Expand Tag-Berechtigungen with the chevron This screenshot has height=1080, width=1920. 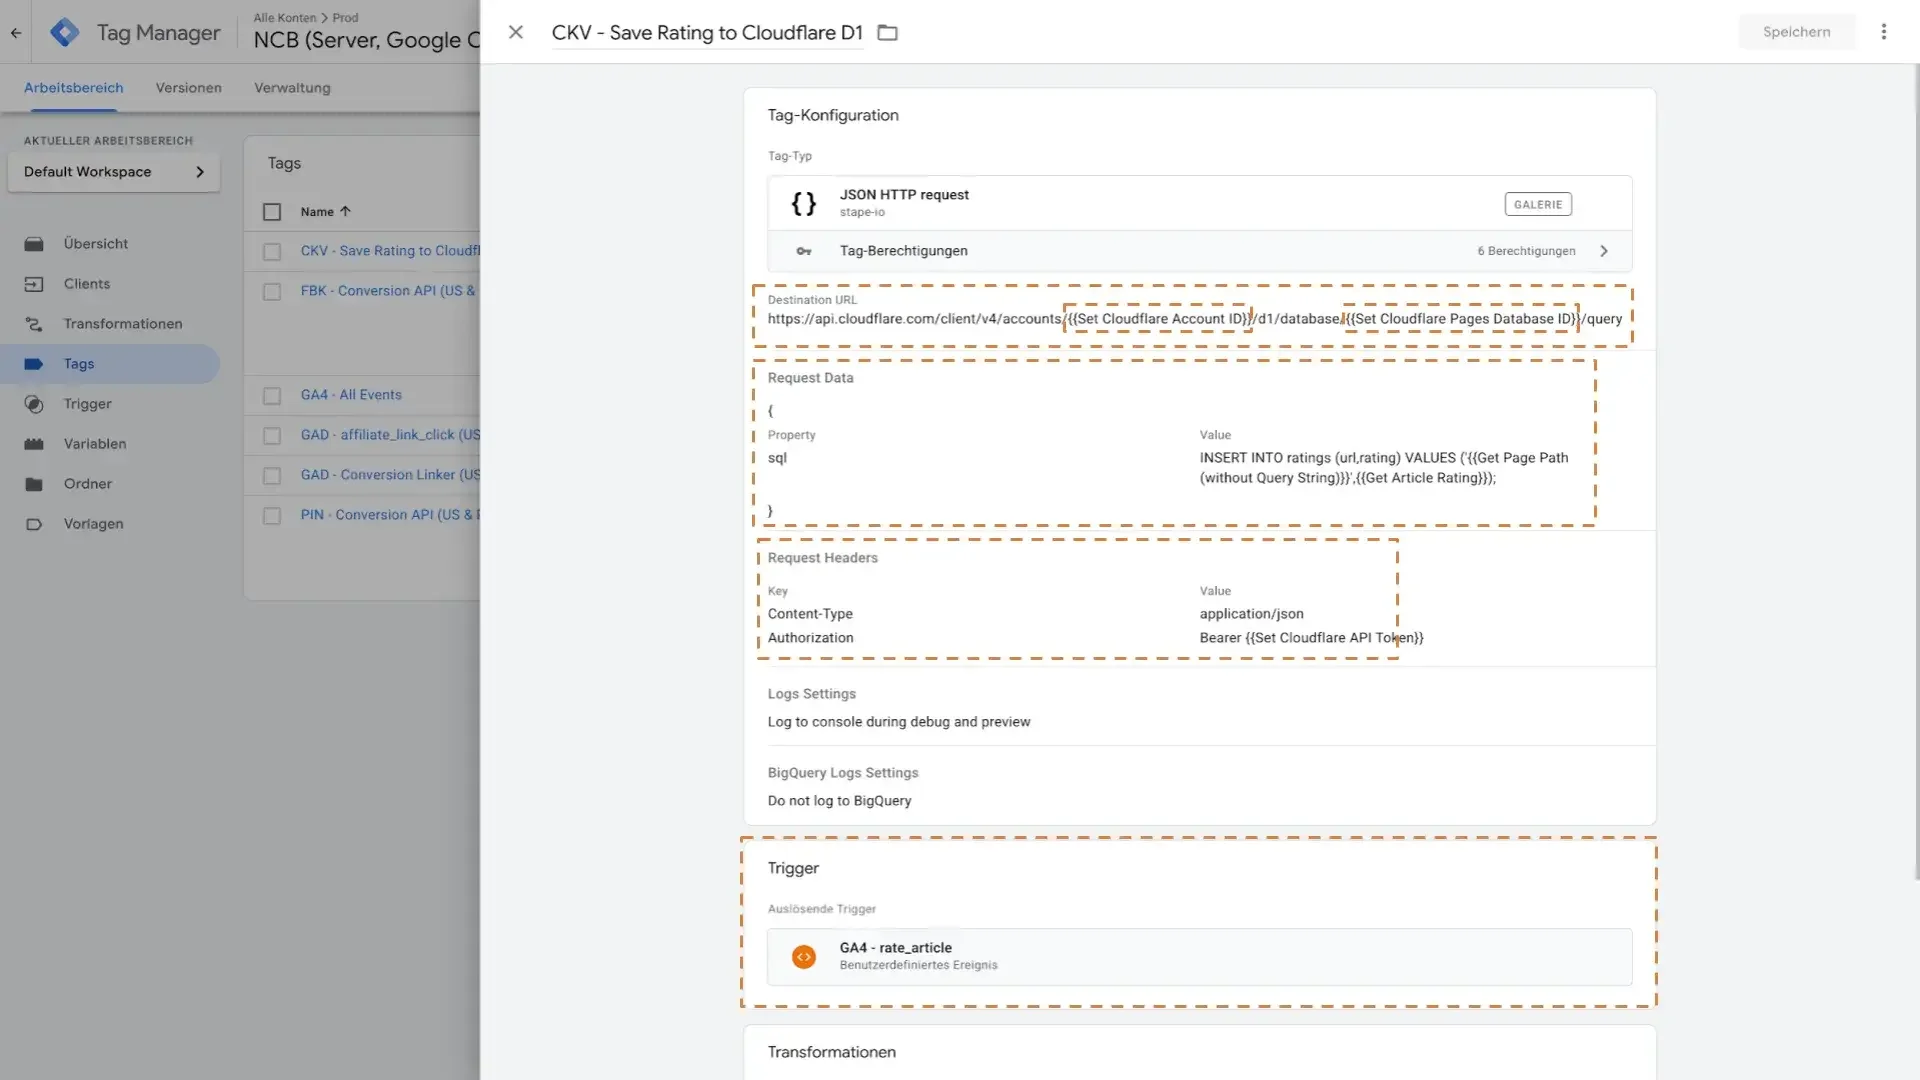[x=1604, y=251]
